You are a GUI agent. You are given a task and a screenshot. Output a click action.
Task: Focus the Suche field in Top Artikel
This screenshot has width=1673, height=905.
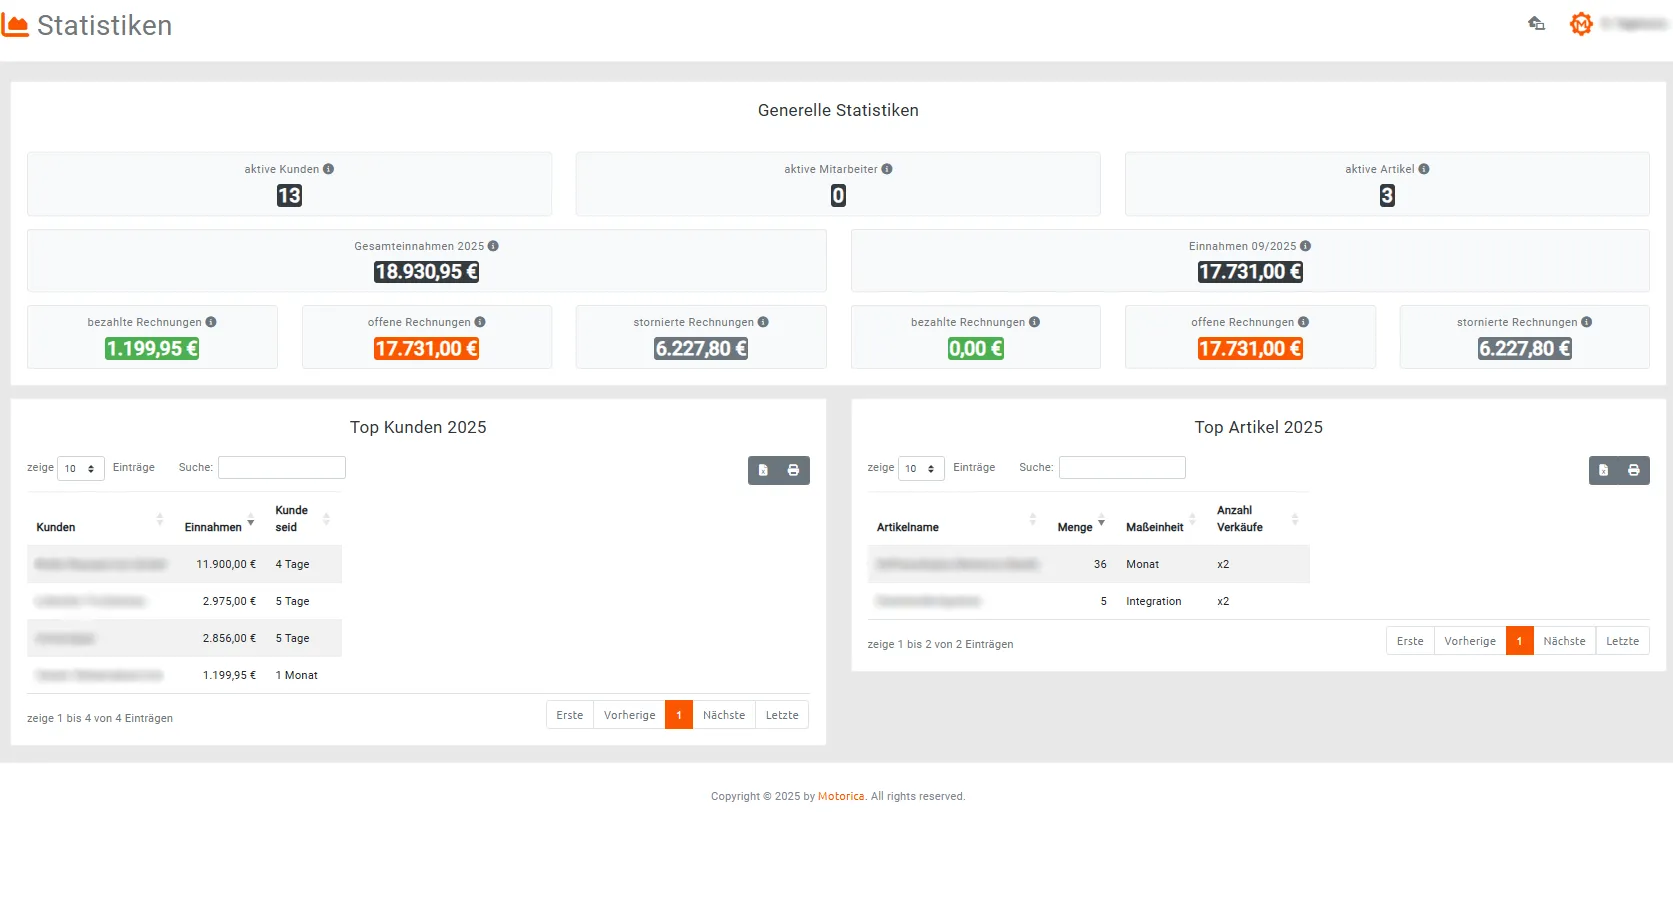pyautogui.click(x=1122, y=467)
